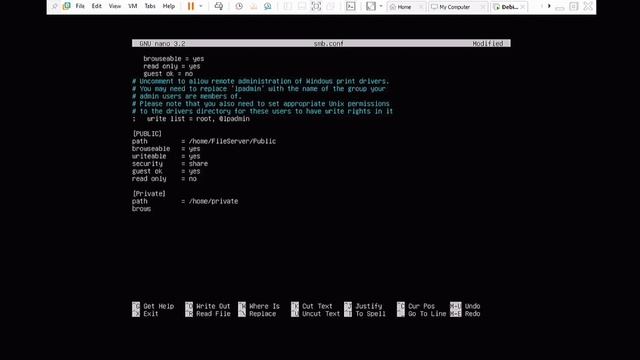The width and height of the screenshot is (640, 360).
Task: Open the Edit menu
Action: [x=97, y=6]
